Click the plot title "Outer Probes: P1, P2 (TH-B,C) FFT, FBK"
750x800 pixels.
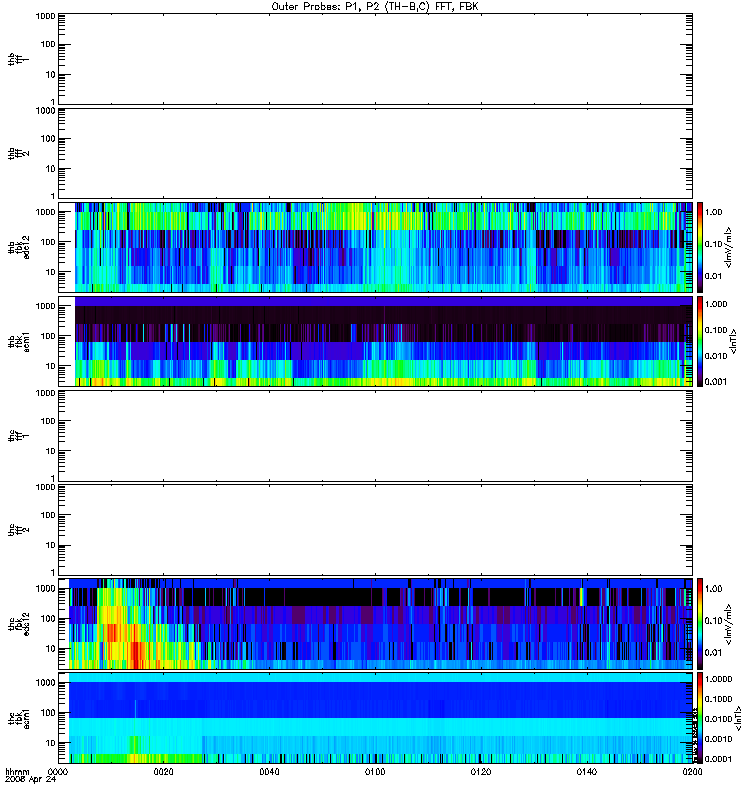pyautogui.click(x=375, y=7)
